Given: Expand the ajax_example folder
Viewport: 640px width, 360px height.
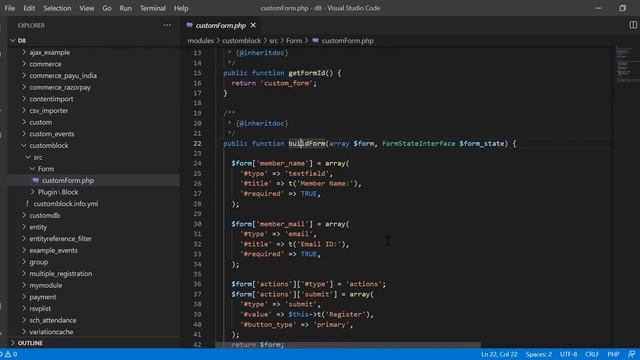Looking at the screenshot, I should pos(24,52).
